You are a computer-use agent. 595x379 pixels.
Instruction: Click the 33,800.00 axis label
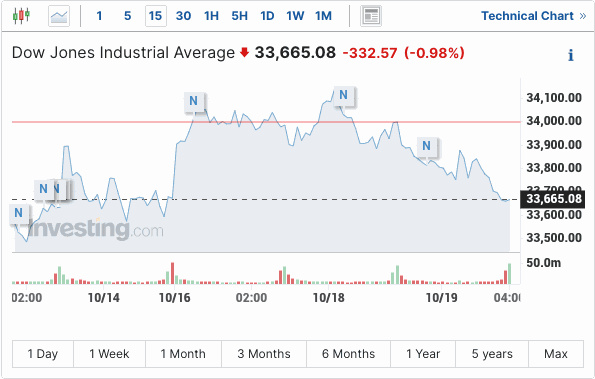[554, 167]
